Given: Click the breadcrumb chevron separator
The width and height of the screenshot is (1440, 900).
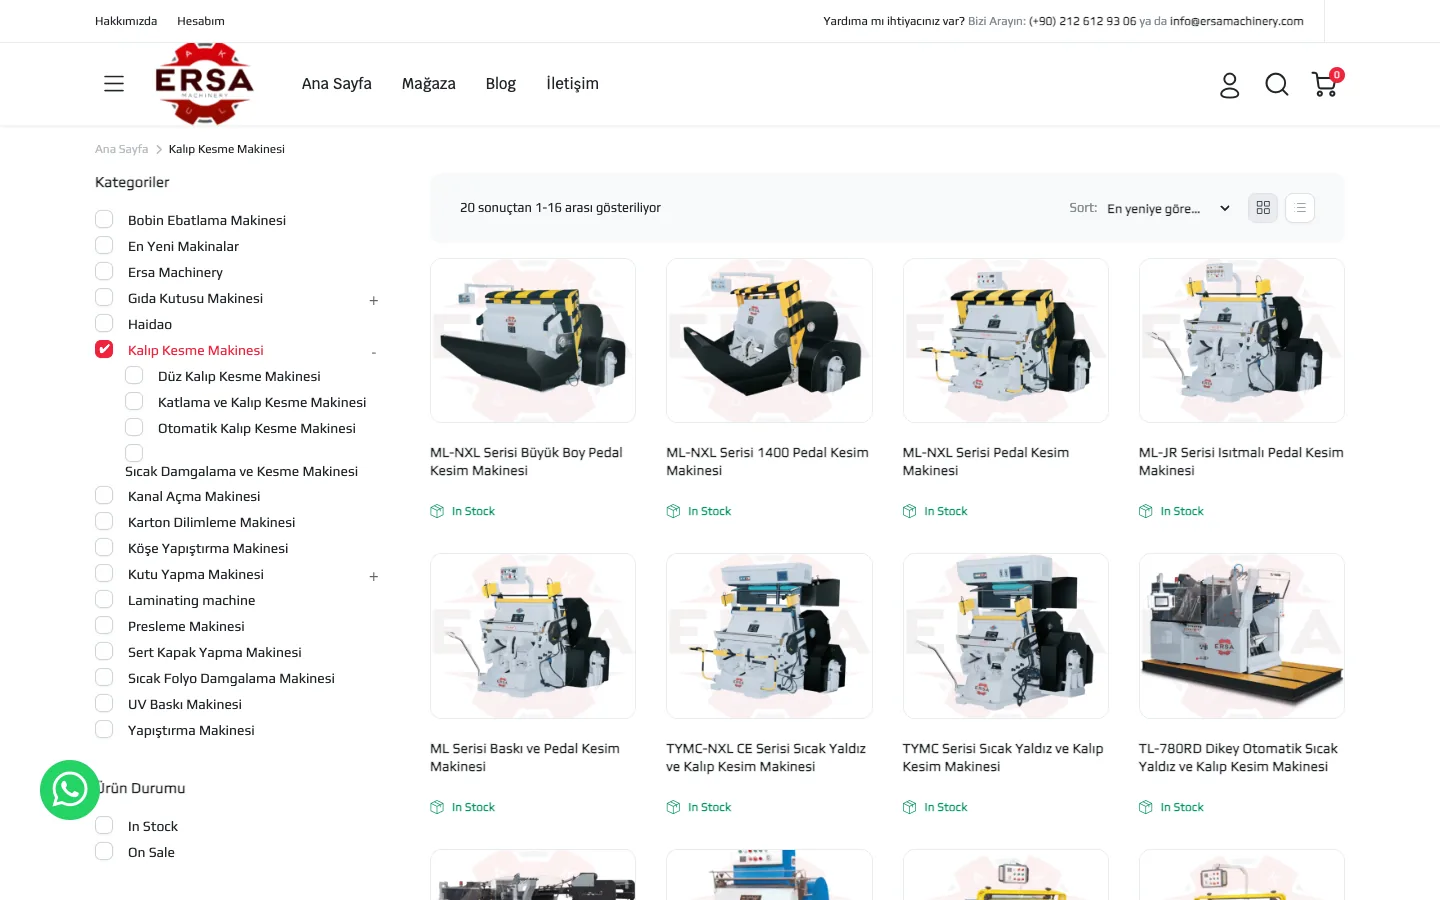Looking at the screenshot, I should coord(158,149).
